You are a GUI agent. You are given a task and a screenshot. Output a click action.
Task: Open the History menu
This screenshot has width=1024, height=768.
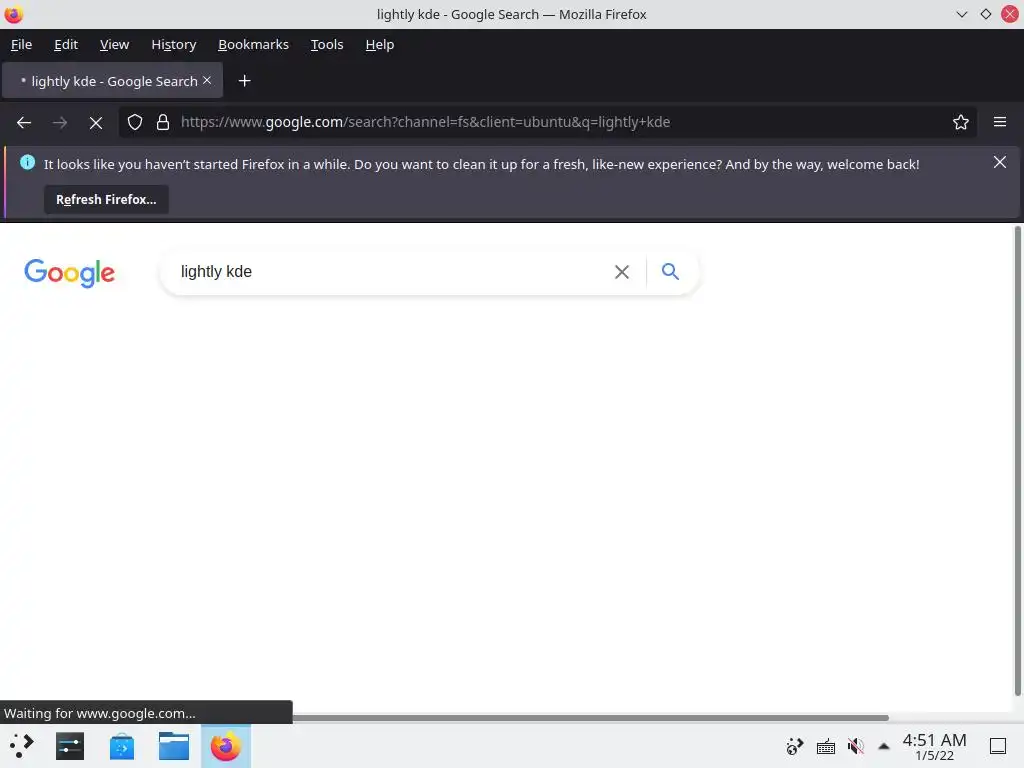pyautogui.click(x=174, y=44)
